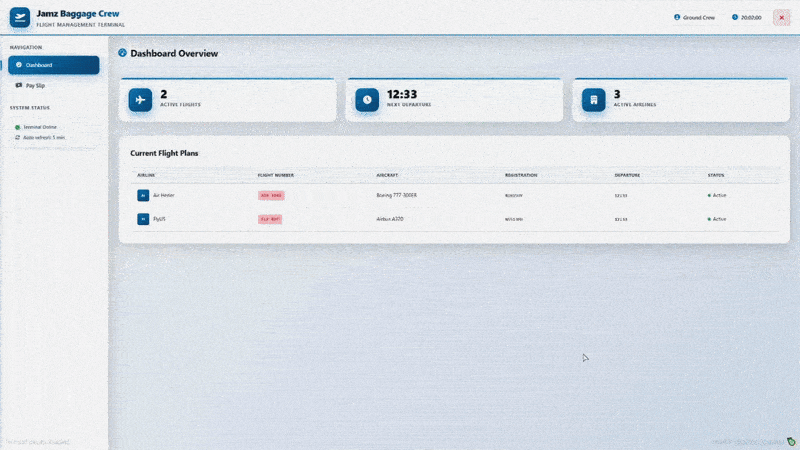This screenshot has height=450, width=800.
Task: Click the airplane icon on Active Flights card
Action: tap(141, 100)
